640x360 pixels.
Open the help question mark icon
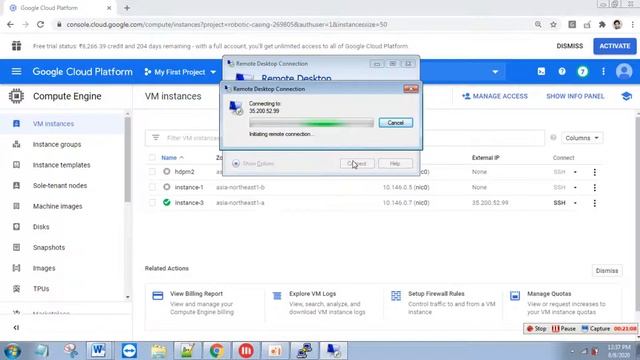tap(562, 72)
